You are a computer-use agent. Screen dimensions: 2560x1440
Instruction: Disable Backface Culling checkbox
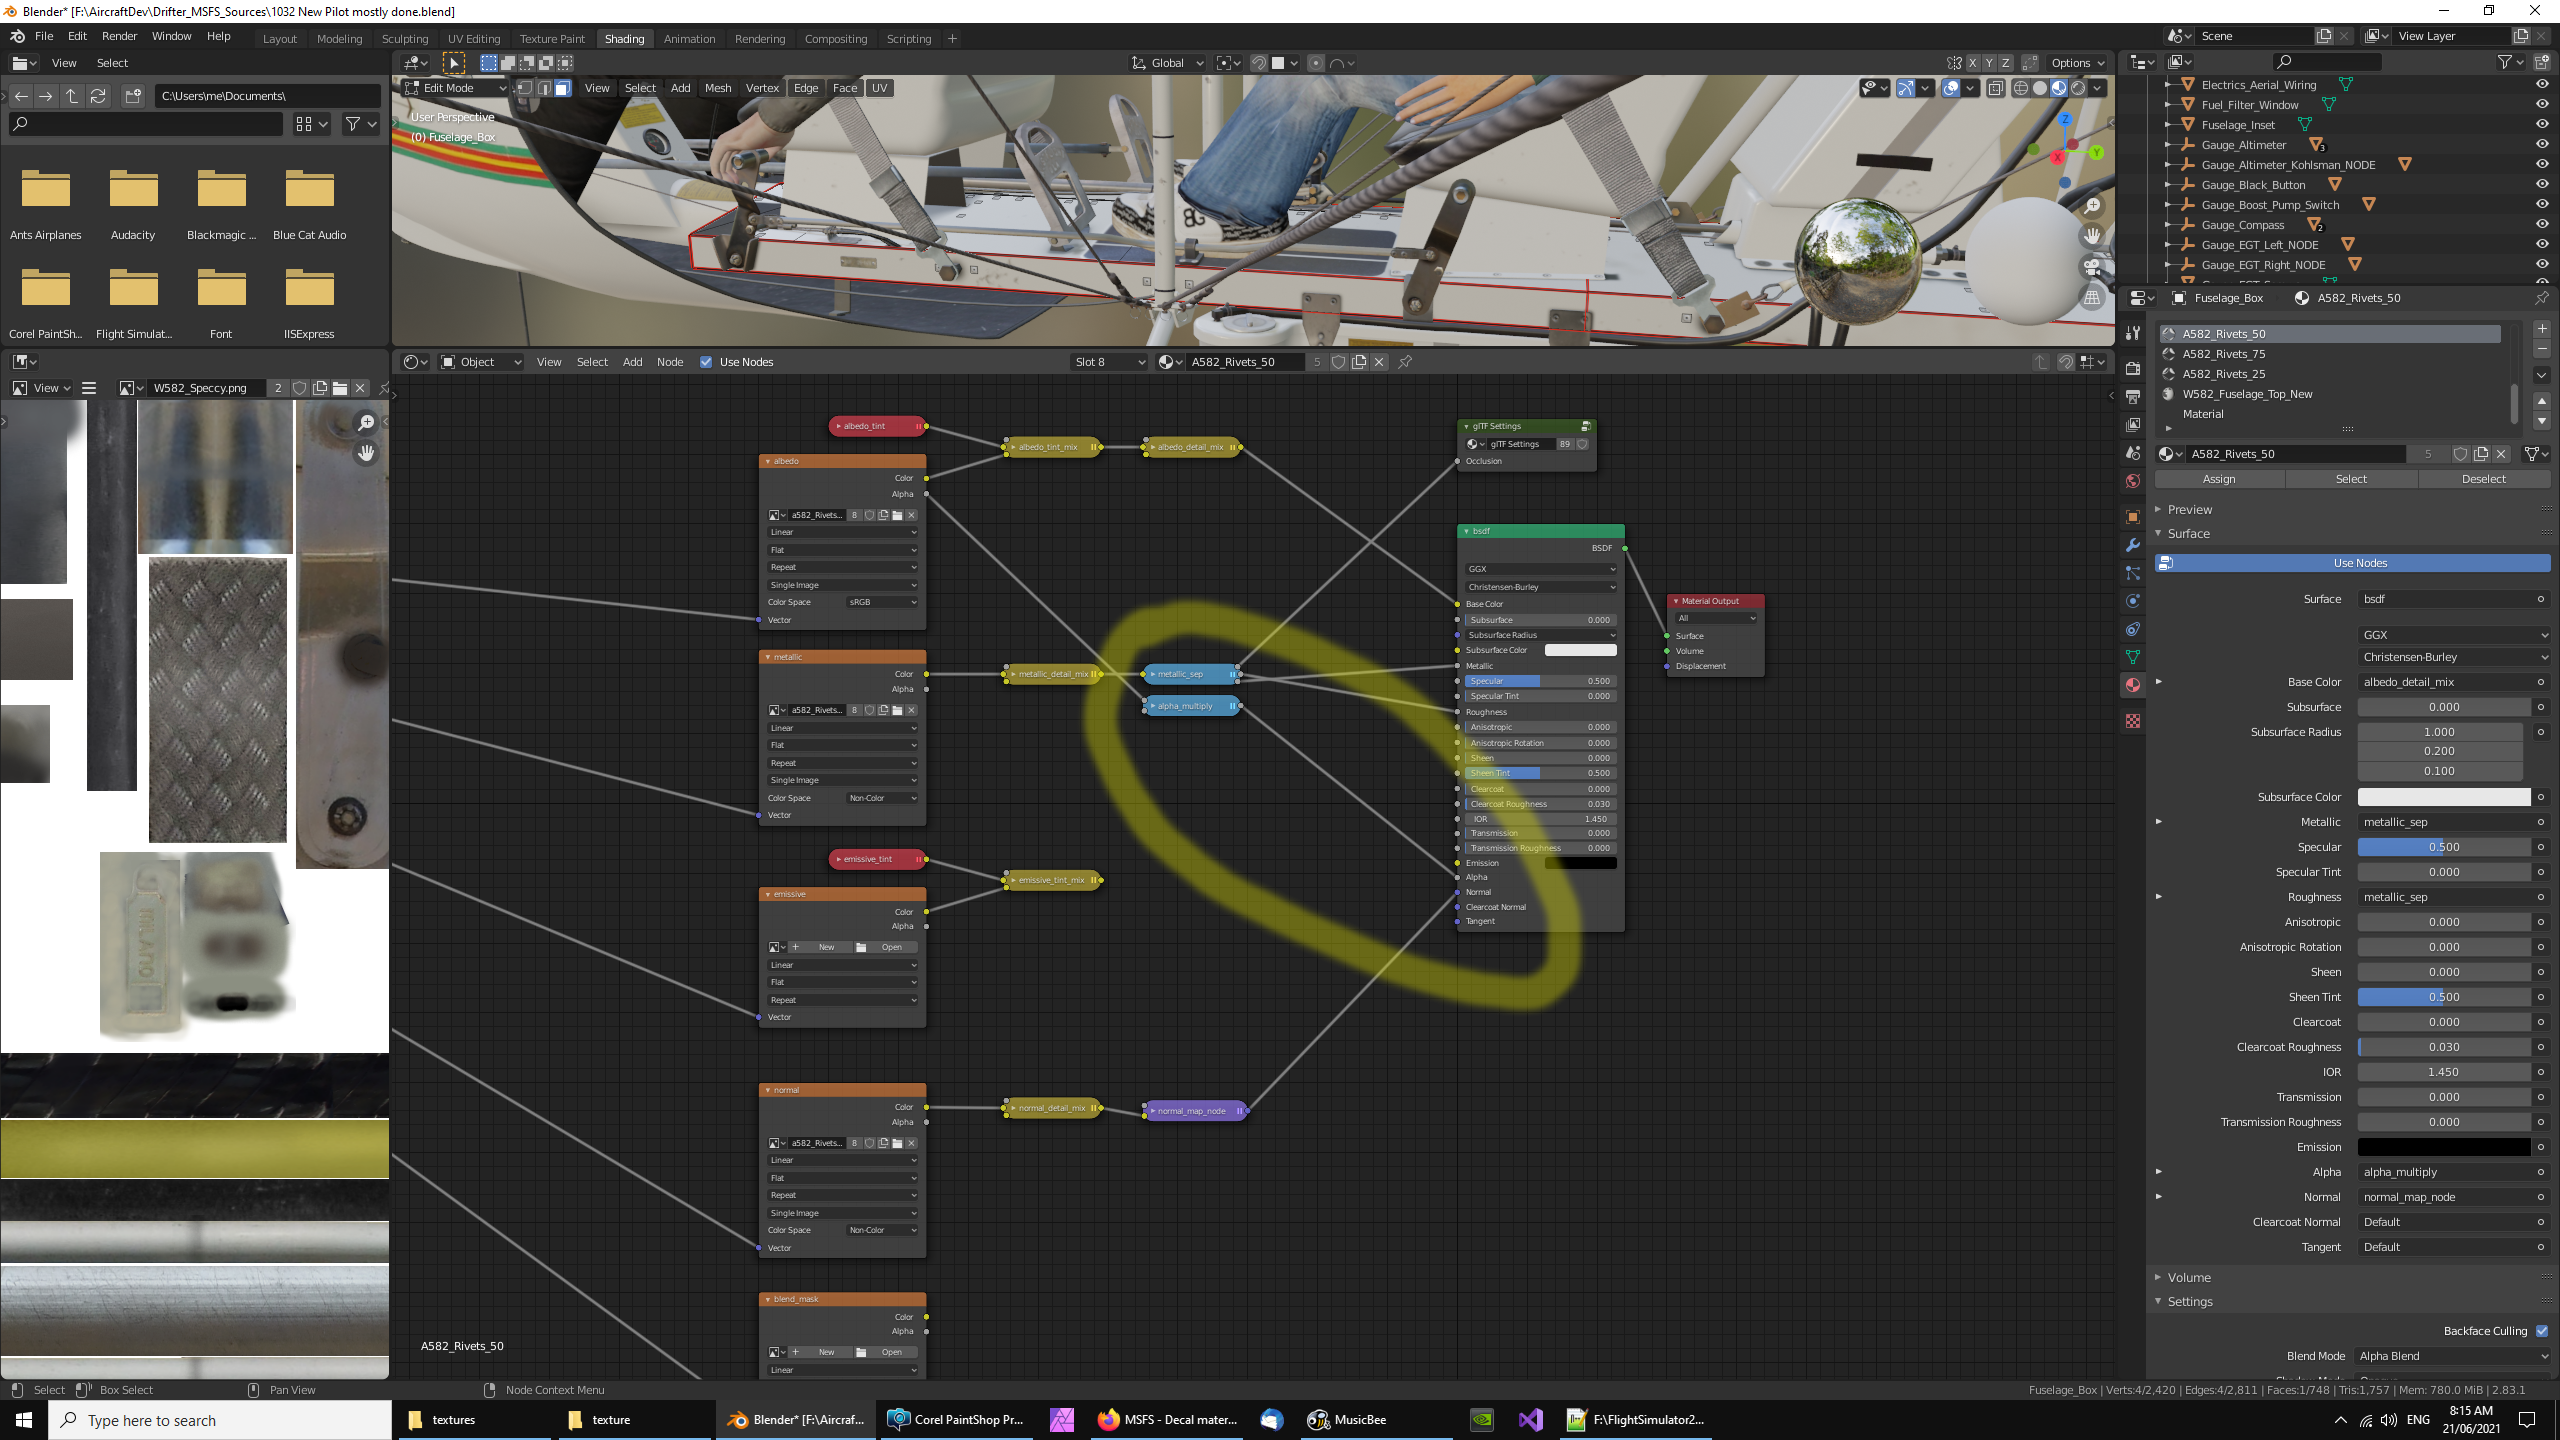2542,1331
